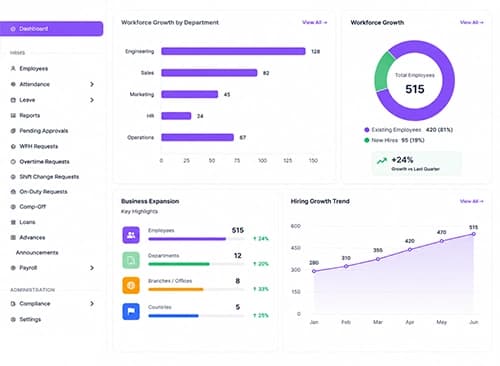The width and height of the screenshot is (500, 366).
Task: Open the Settings menu item
Action: [30, 319]
